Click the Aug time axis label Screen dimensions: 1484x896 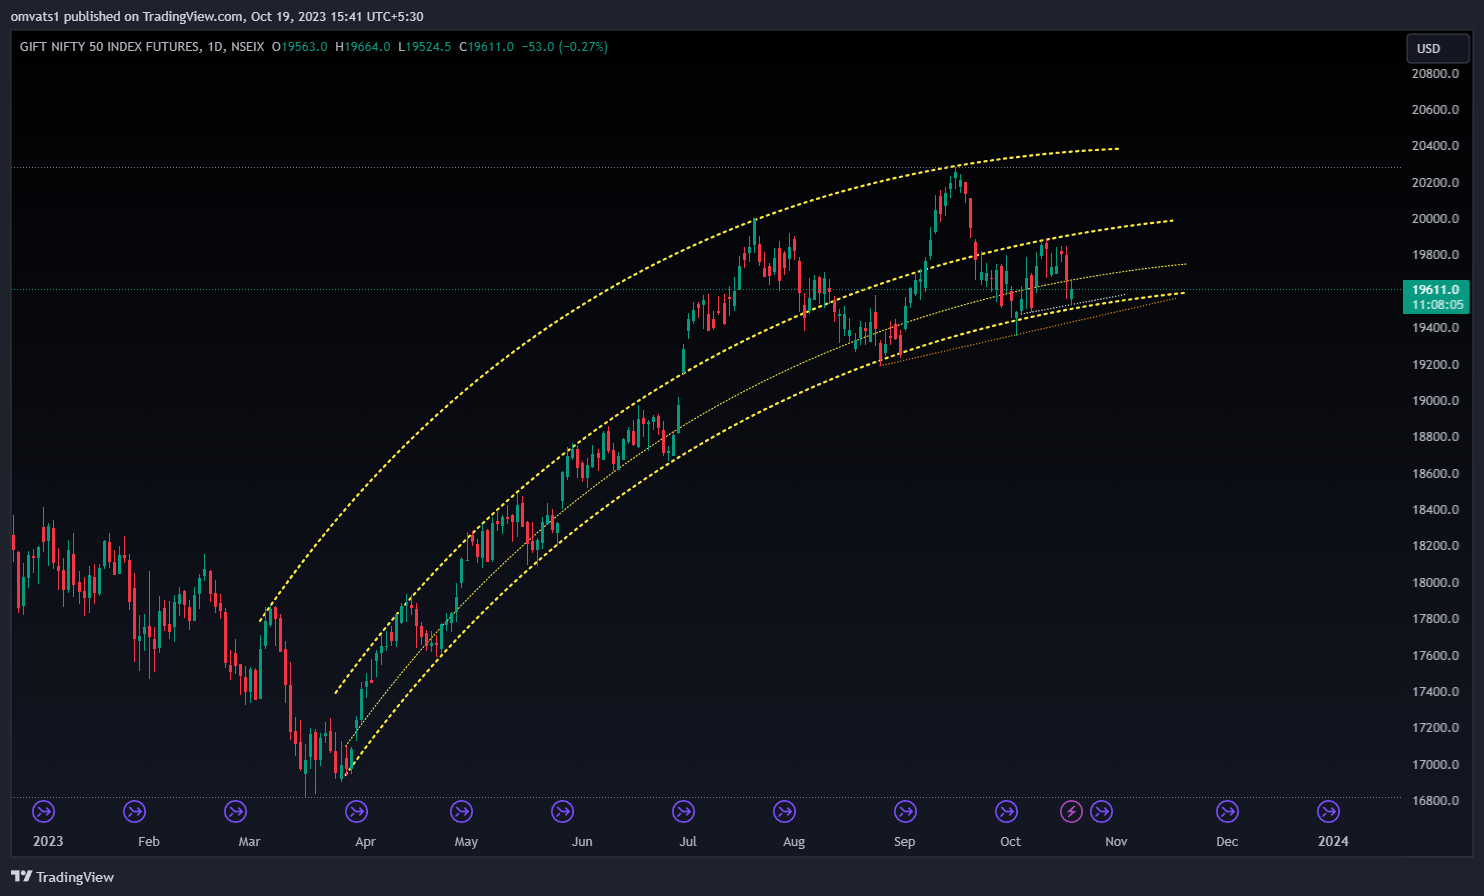coord(794,842)
